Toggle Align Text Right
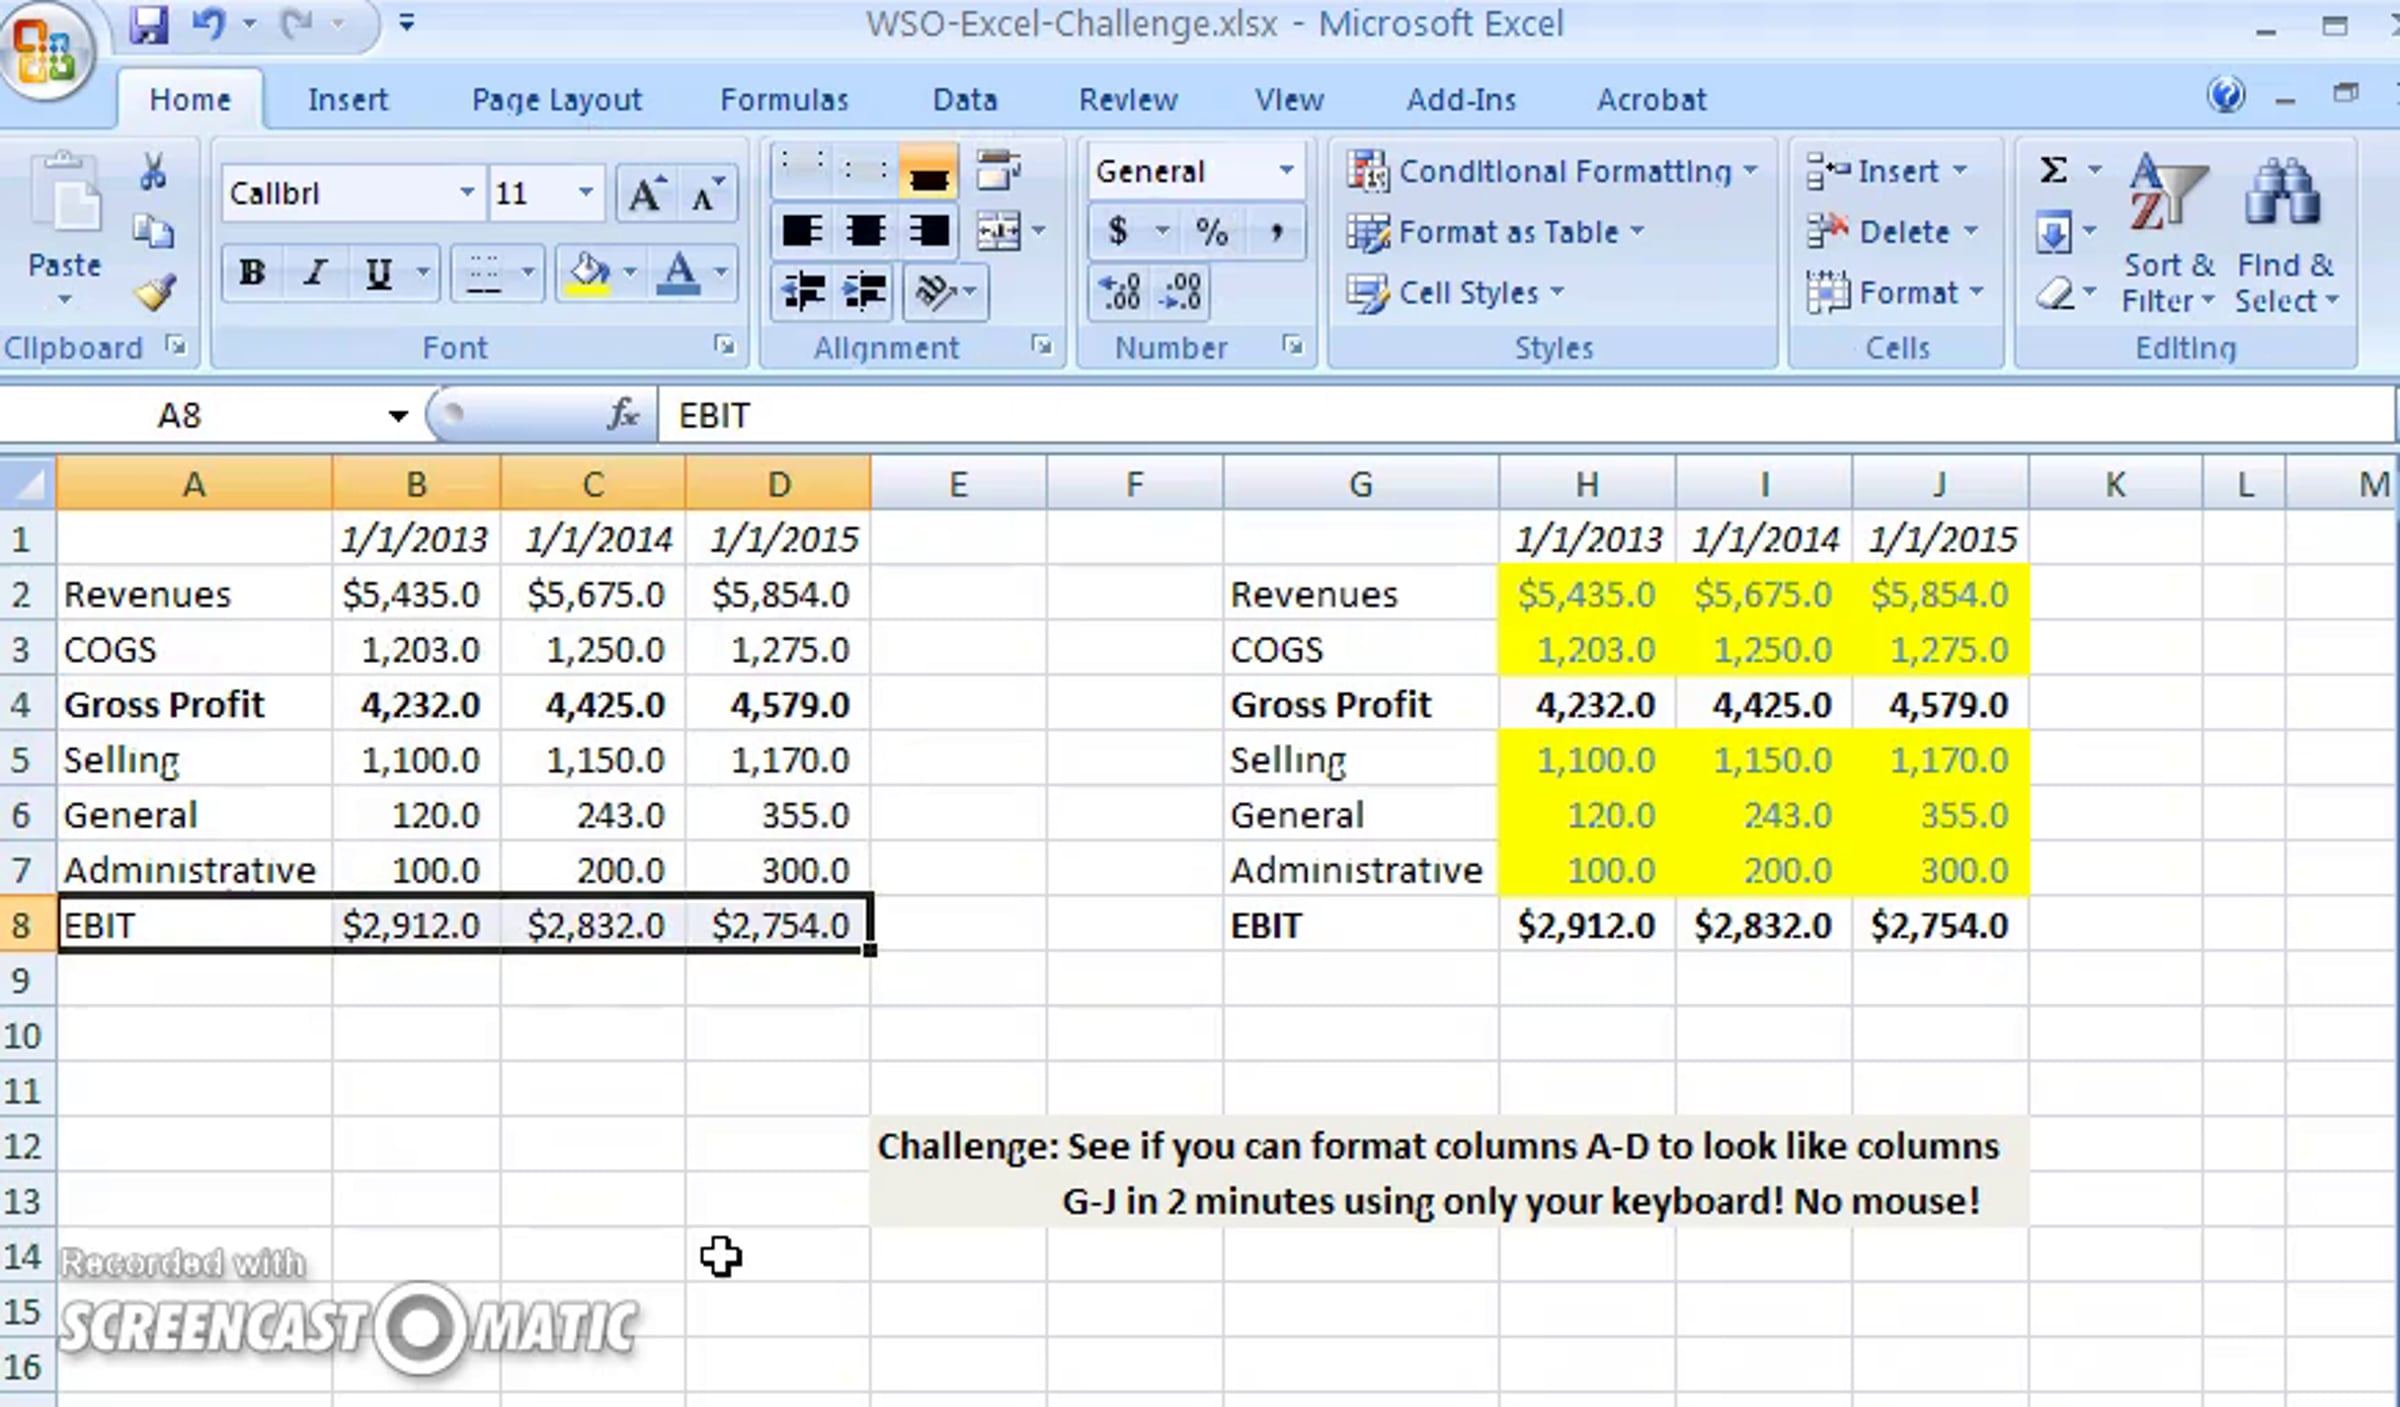 (927, 232)
